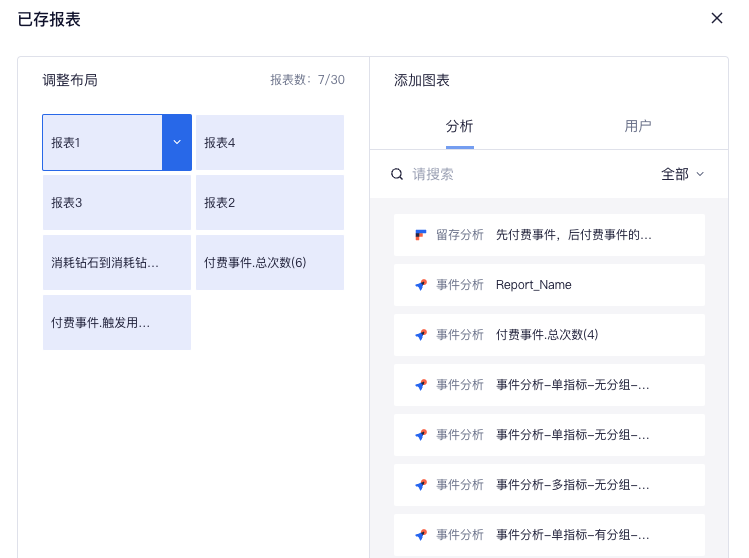Viewport: 749px width, 558px height.
Task: Expand the 全部 filter dropdown
Action: coord(682,174)
